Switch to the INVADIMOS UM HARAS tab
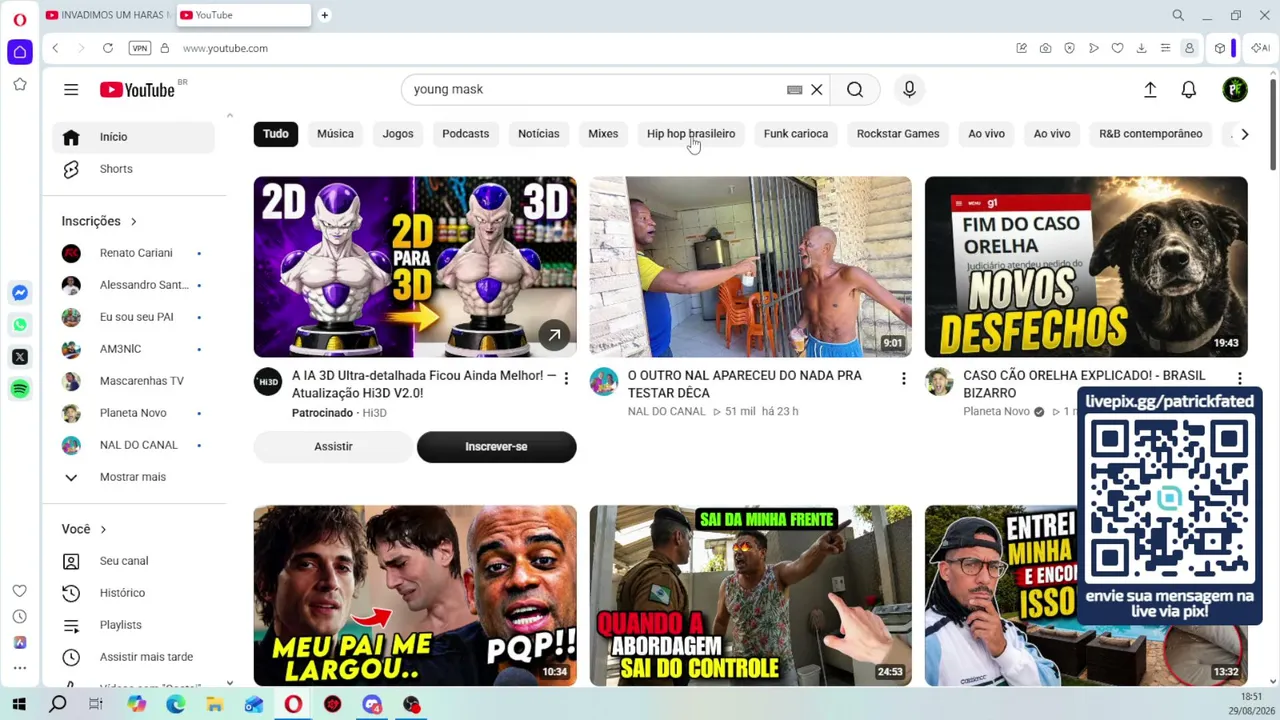The image size is (1280, 720). click(x=107, y=15)
